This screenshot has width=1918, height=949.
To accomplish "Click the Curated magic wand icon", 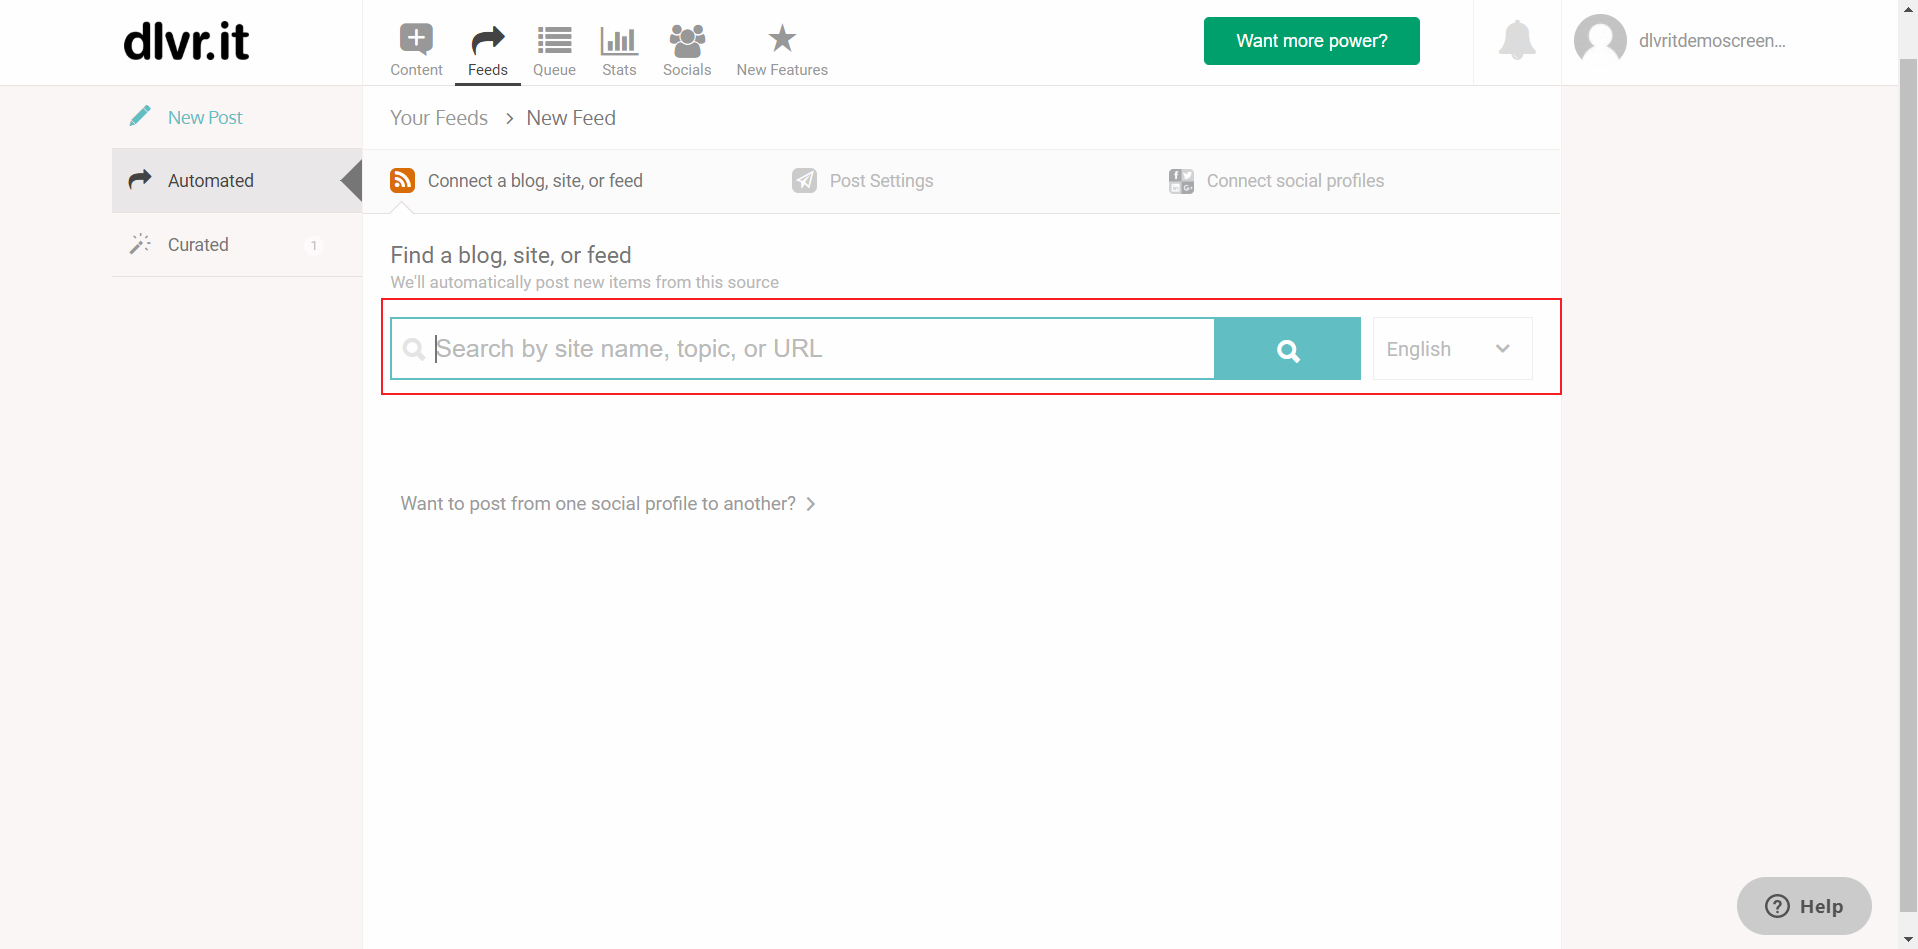I will click(140, 244).
